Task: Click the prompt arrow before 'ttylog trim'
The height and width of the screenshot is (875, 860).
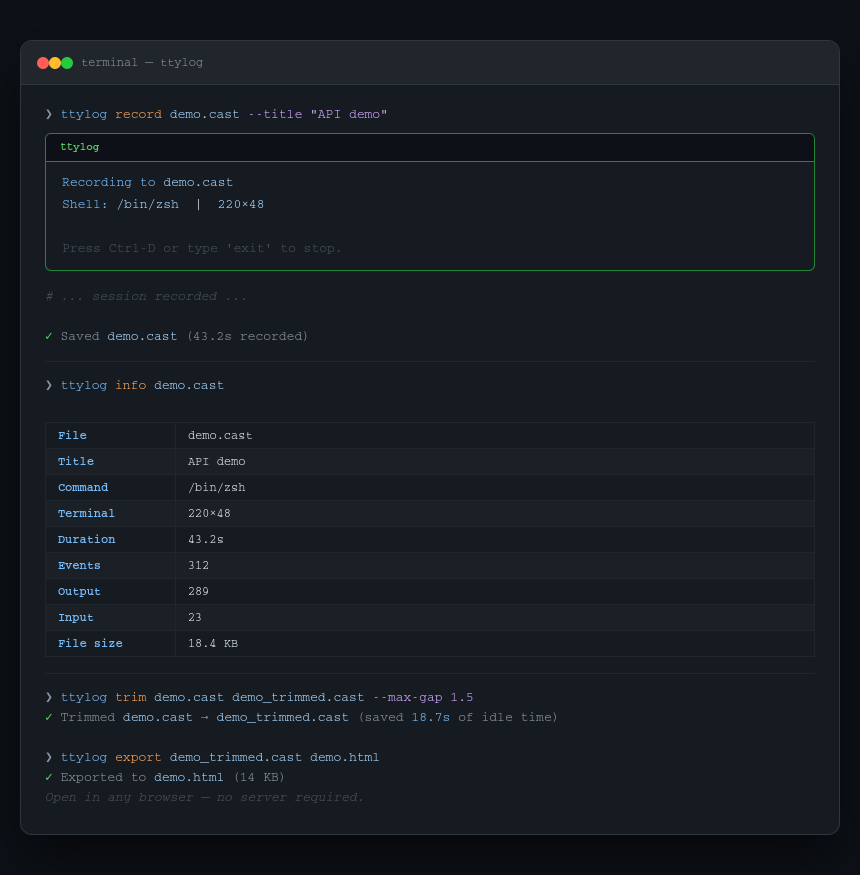Action: [49, 697]
